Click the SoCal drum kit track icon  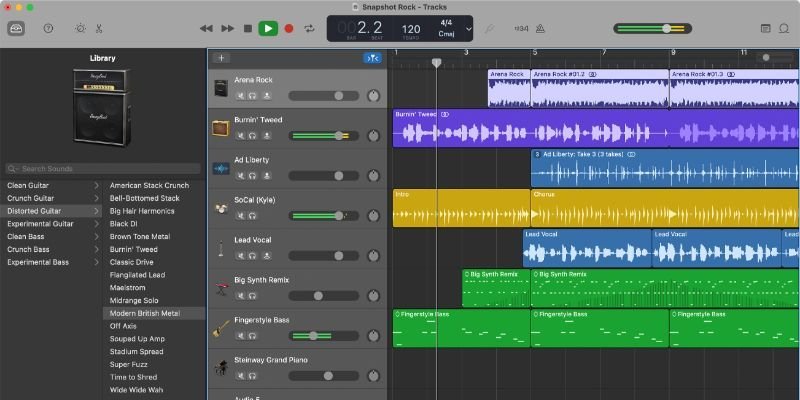pyautogui.click(x=221, y=208)
